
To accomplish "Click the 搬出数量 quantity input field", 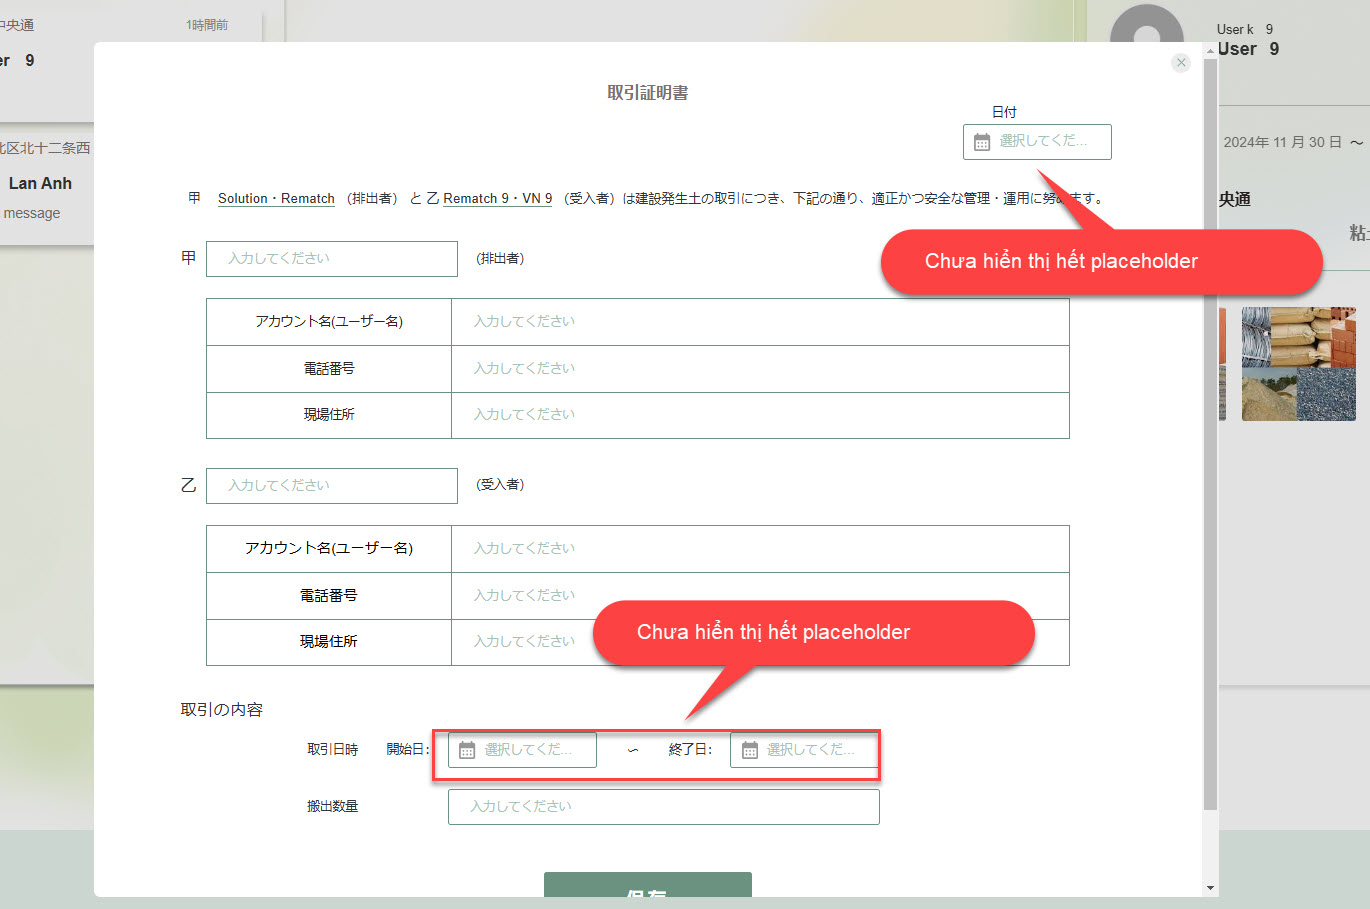I will click(x=663, y=807).
